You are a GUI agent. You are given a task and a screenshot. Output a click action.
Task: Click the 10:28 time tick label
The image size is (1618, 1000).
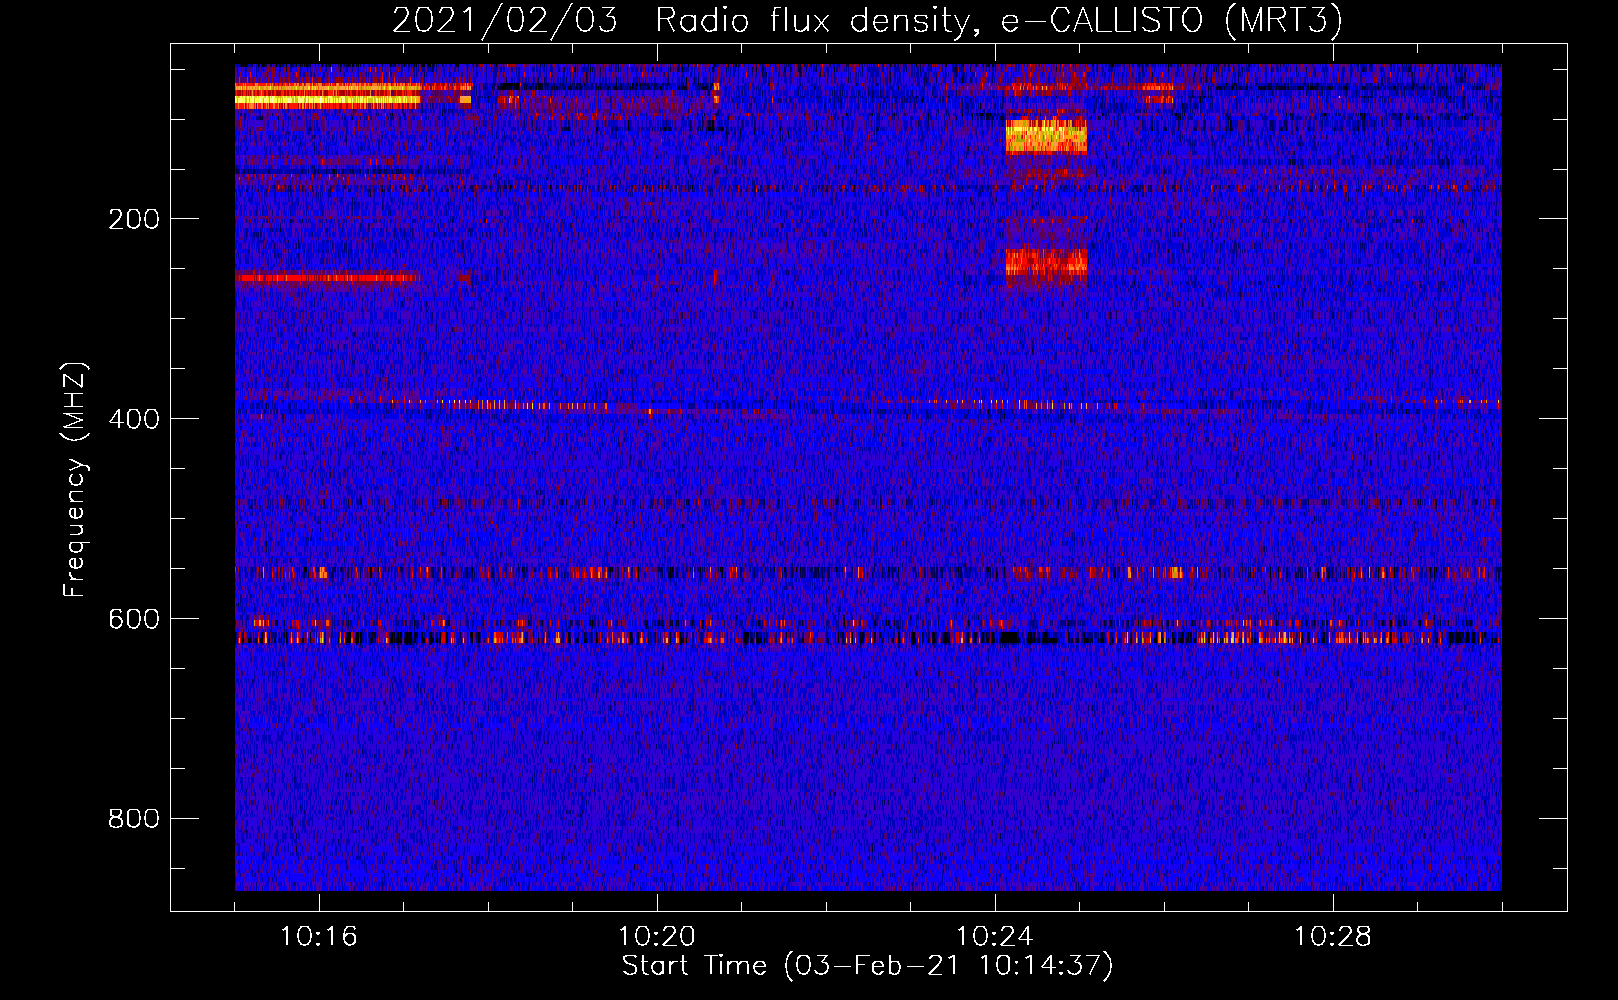1333,937
